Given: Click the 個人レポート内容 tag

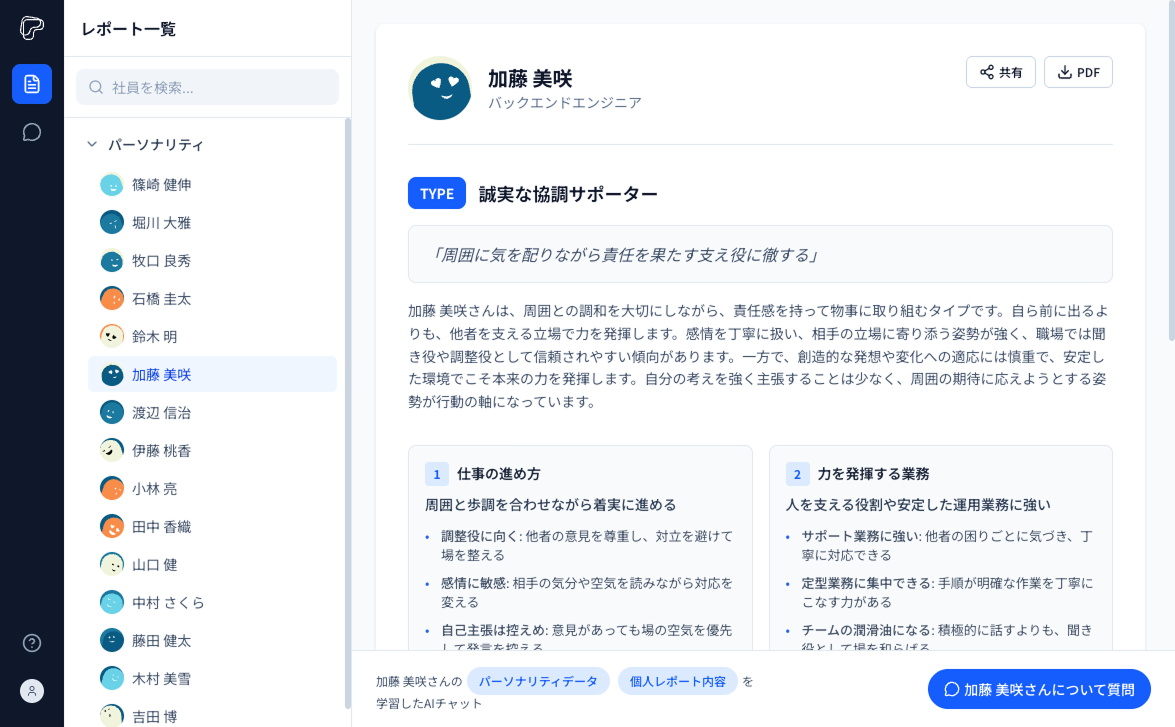Looking at the screenshot, I should coord(677,681).
